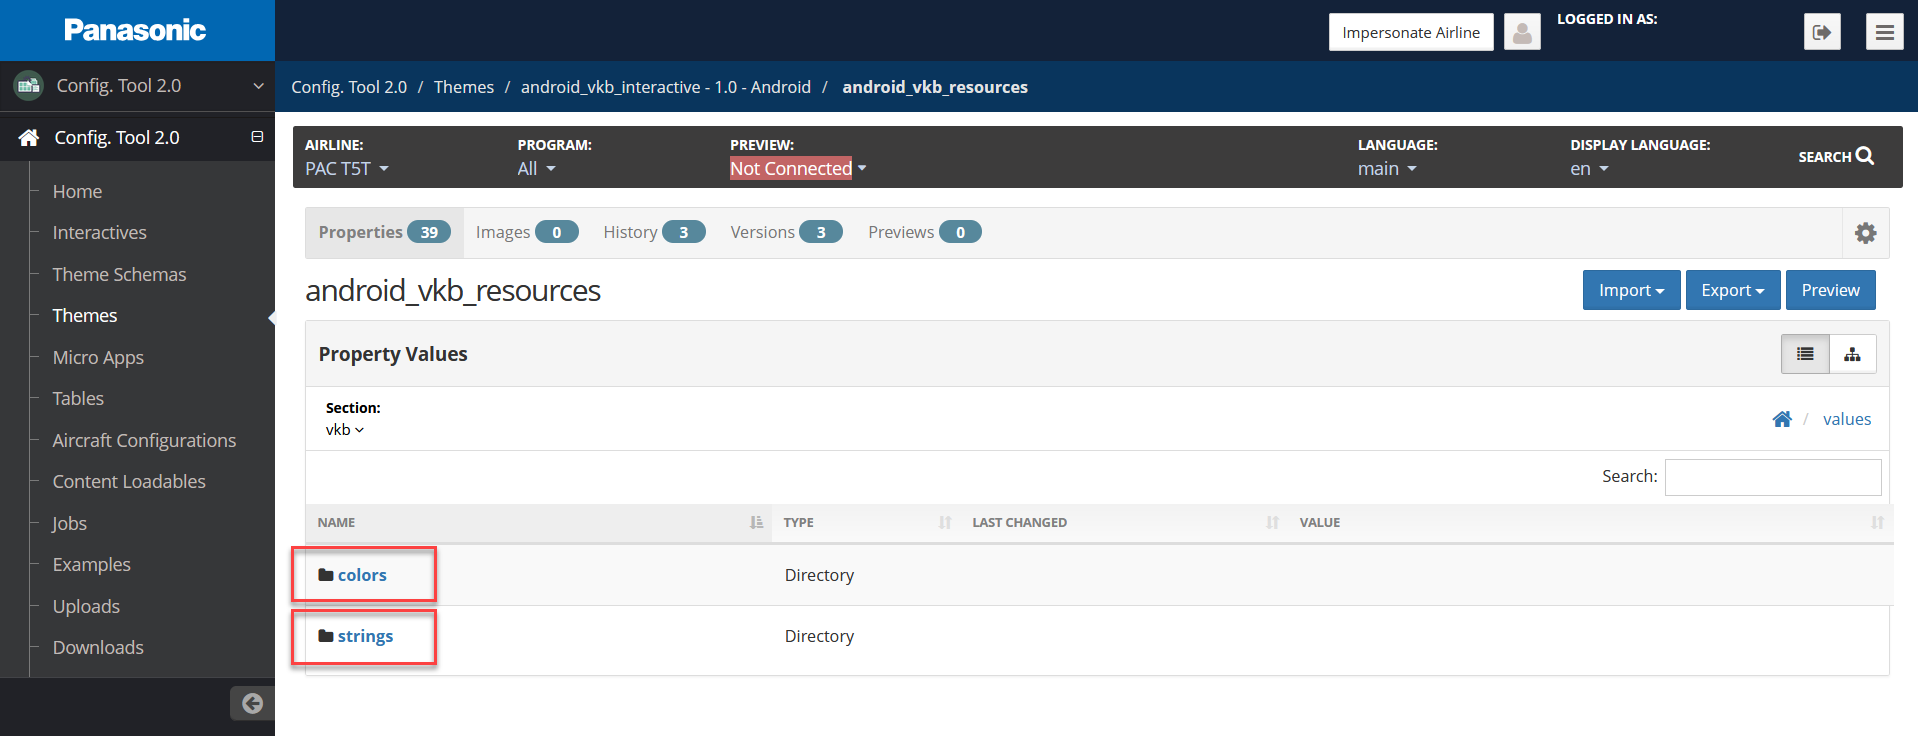Image resolution: width=1918 pixels, height=736 pixels.
Task: Open Content Loadables in the sidebar
Action: pos(129,481)
